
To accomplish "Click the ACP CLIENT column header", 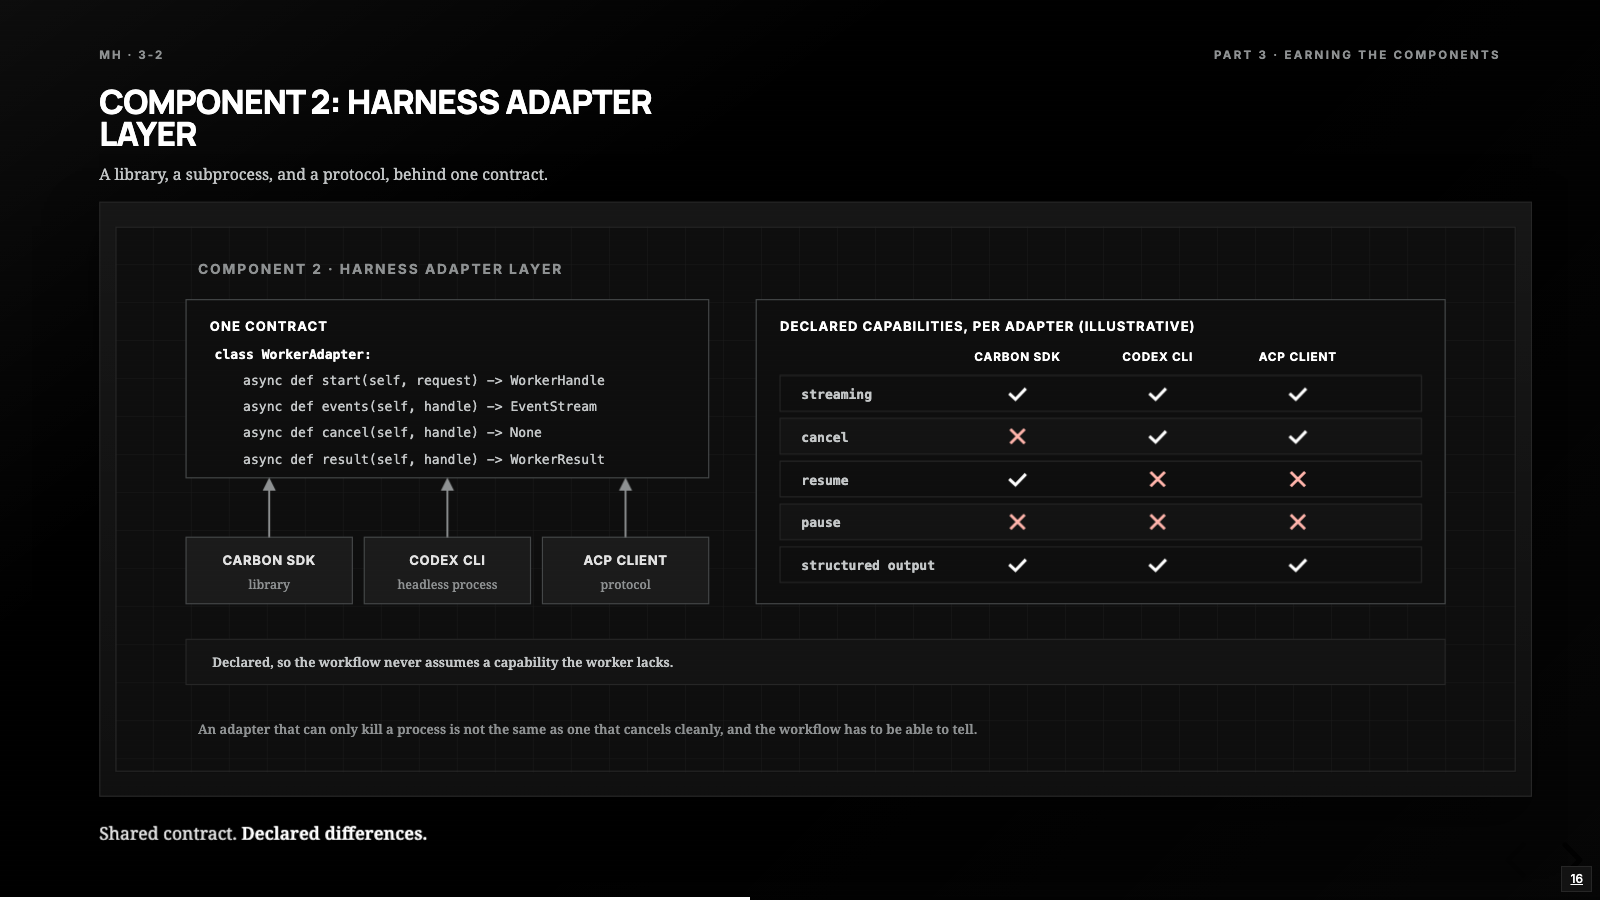I will pos(1297,357).
